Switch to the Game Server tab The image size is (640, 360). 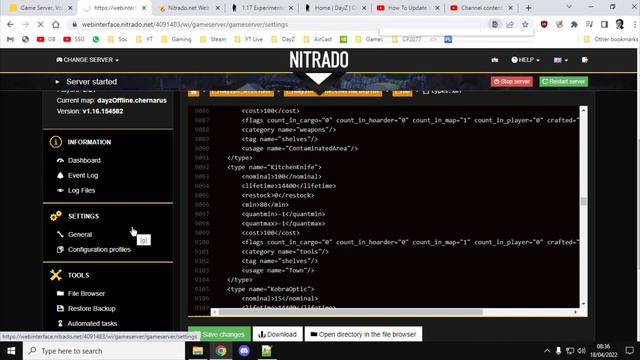42,8
